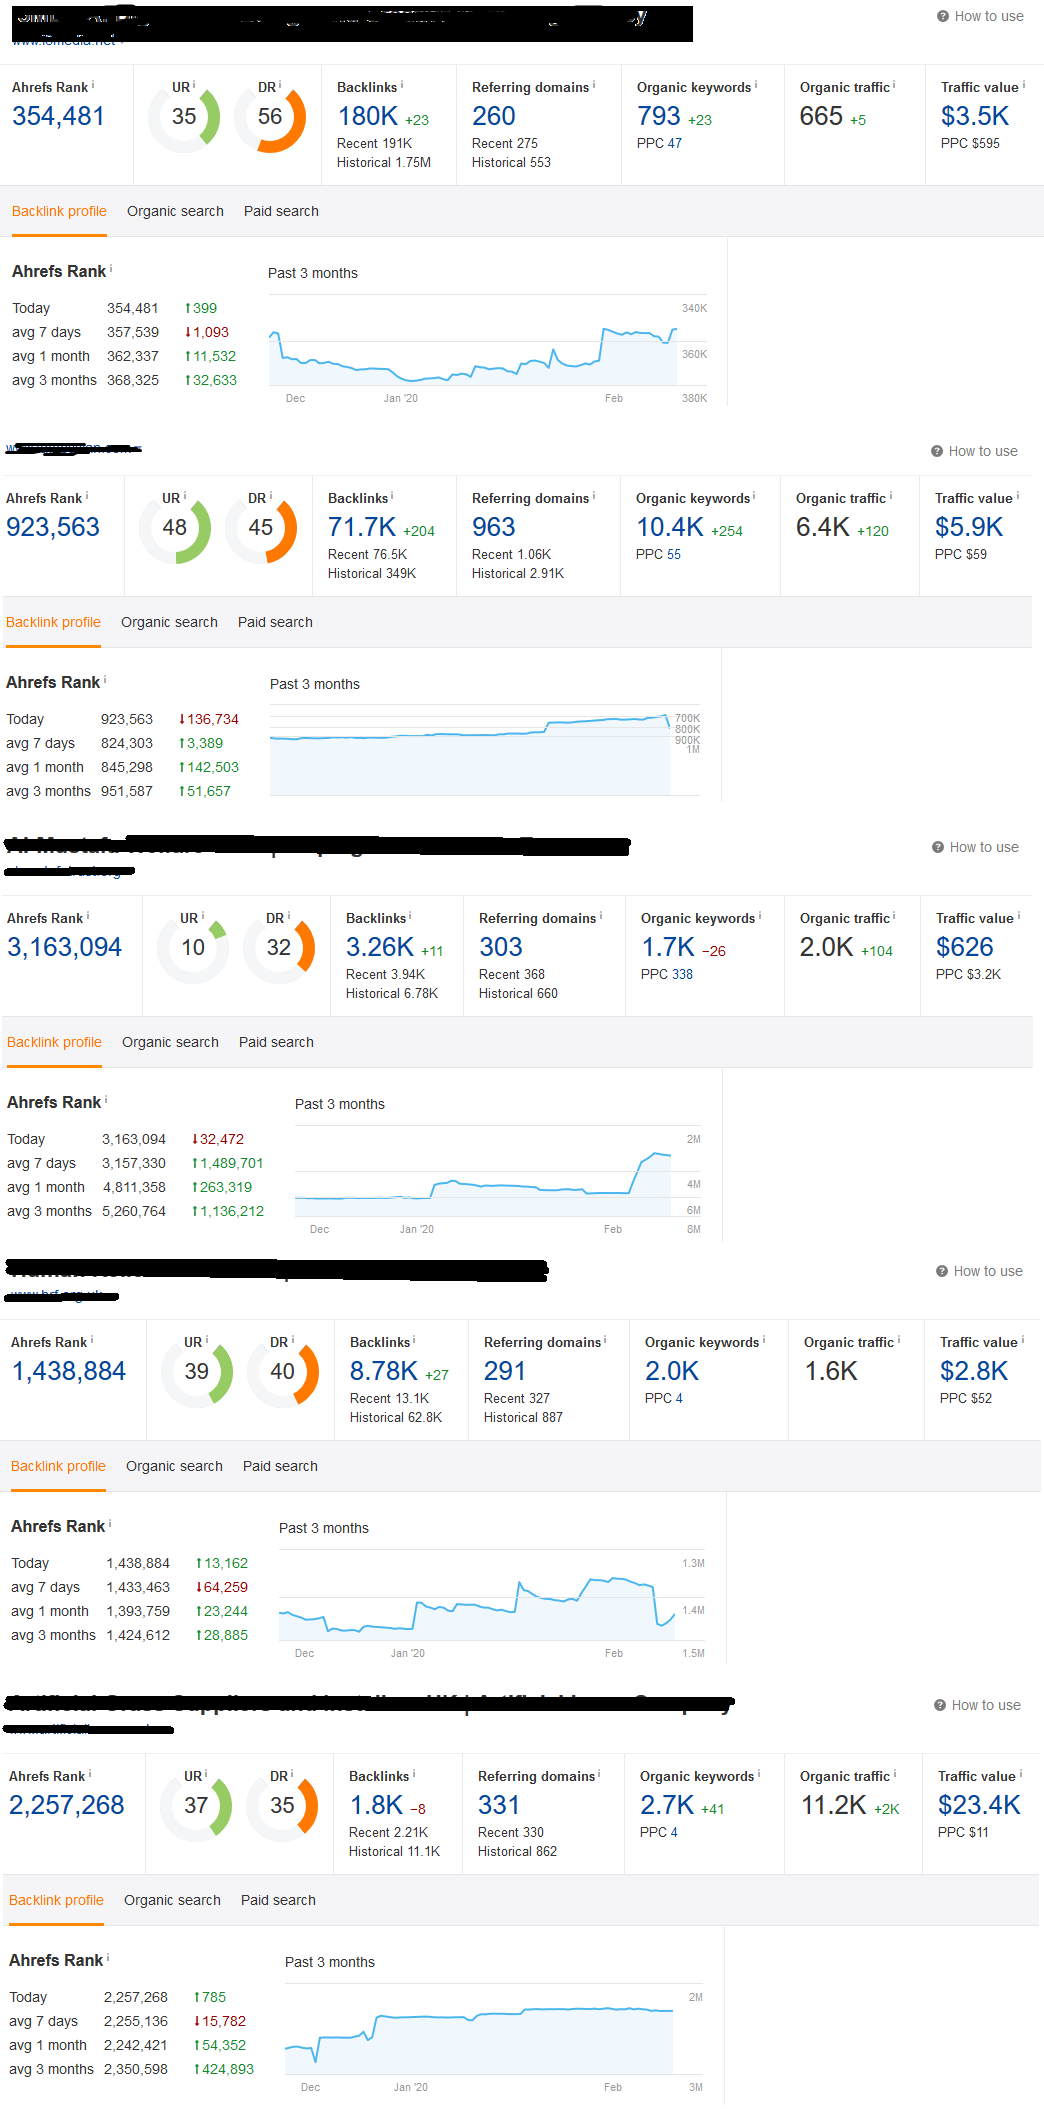Screen dimensions: 1044x2109
Task: Switch to Organic search tab under the 1.8K backlinks panel
Action: 172,1900
